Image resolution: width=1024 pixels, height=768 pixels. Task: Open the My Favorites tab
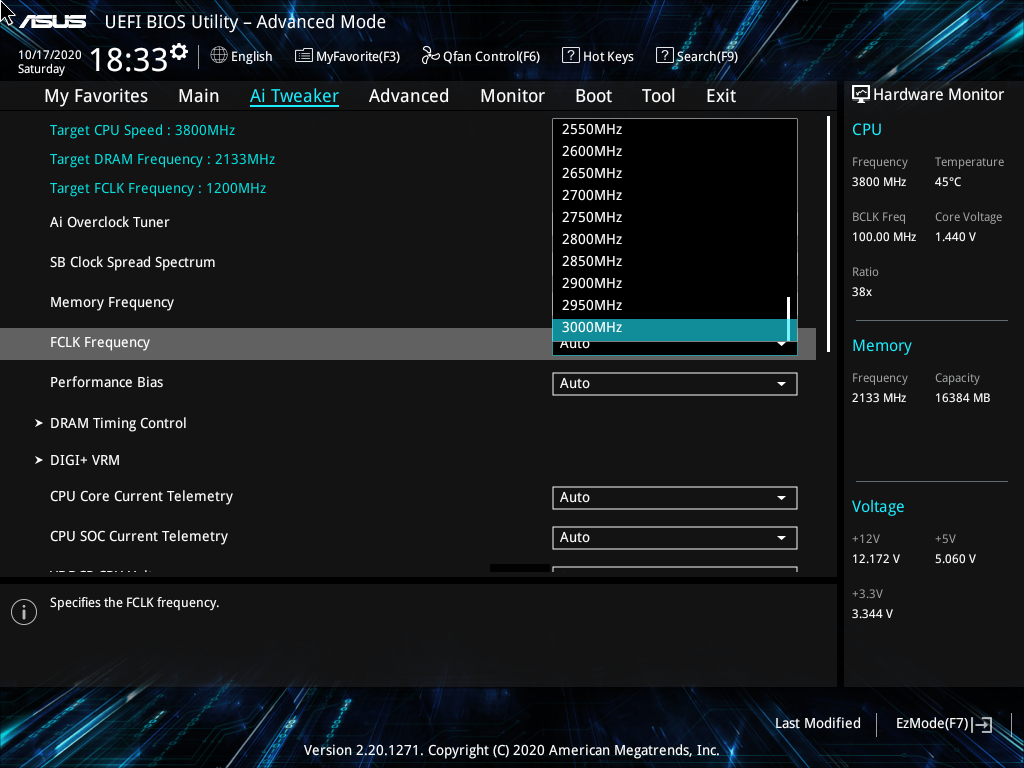(x=96, y=96)
